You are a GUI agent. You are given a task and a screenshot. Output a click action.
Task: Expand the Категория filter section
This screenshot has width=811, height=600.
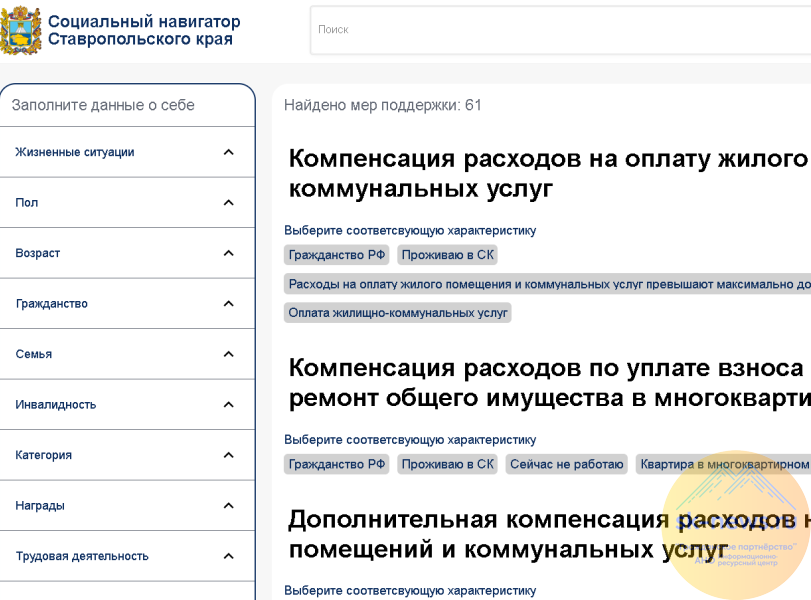(x=228, y=455)
